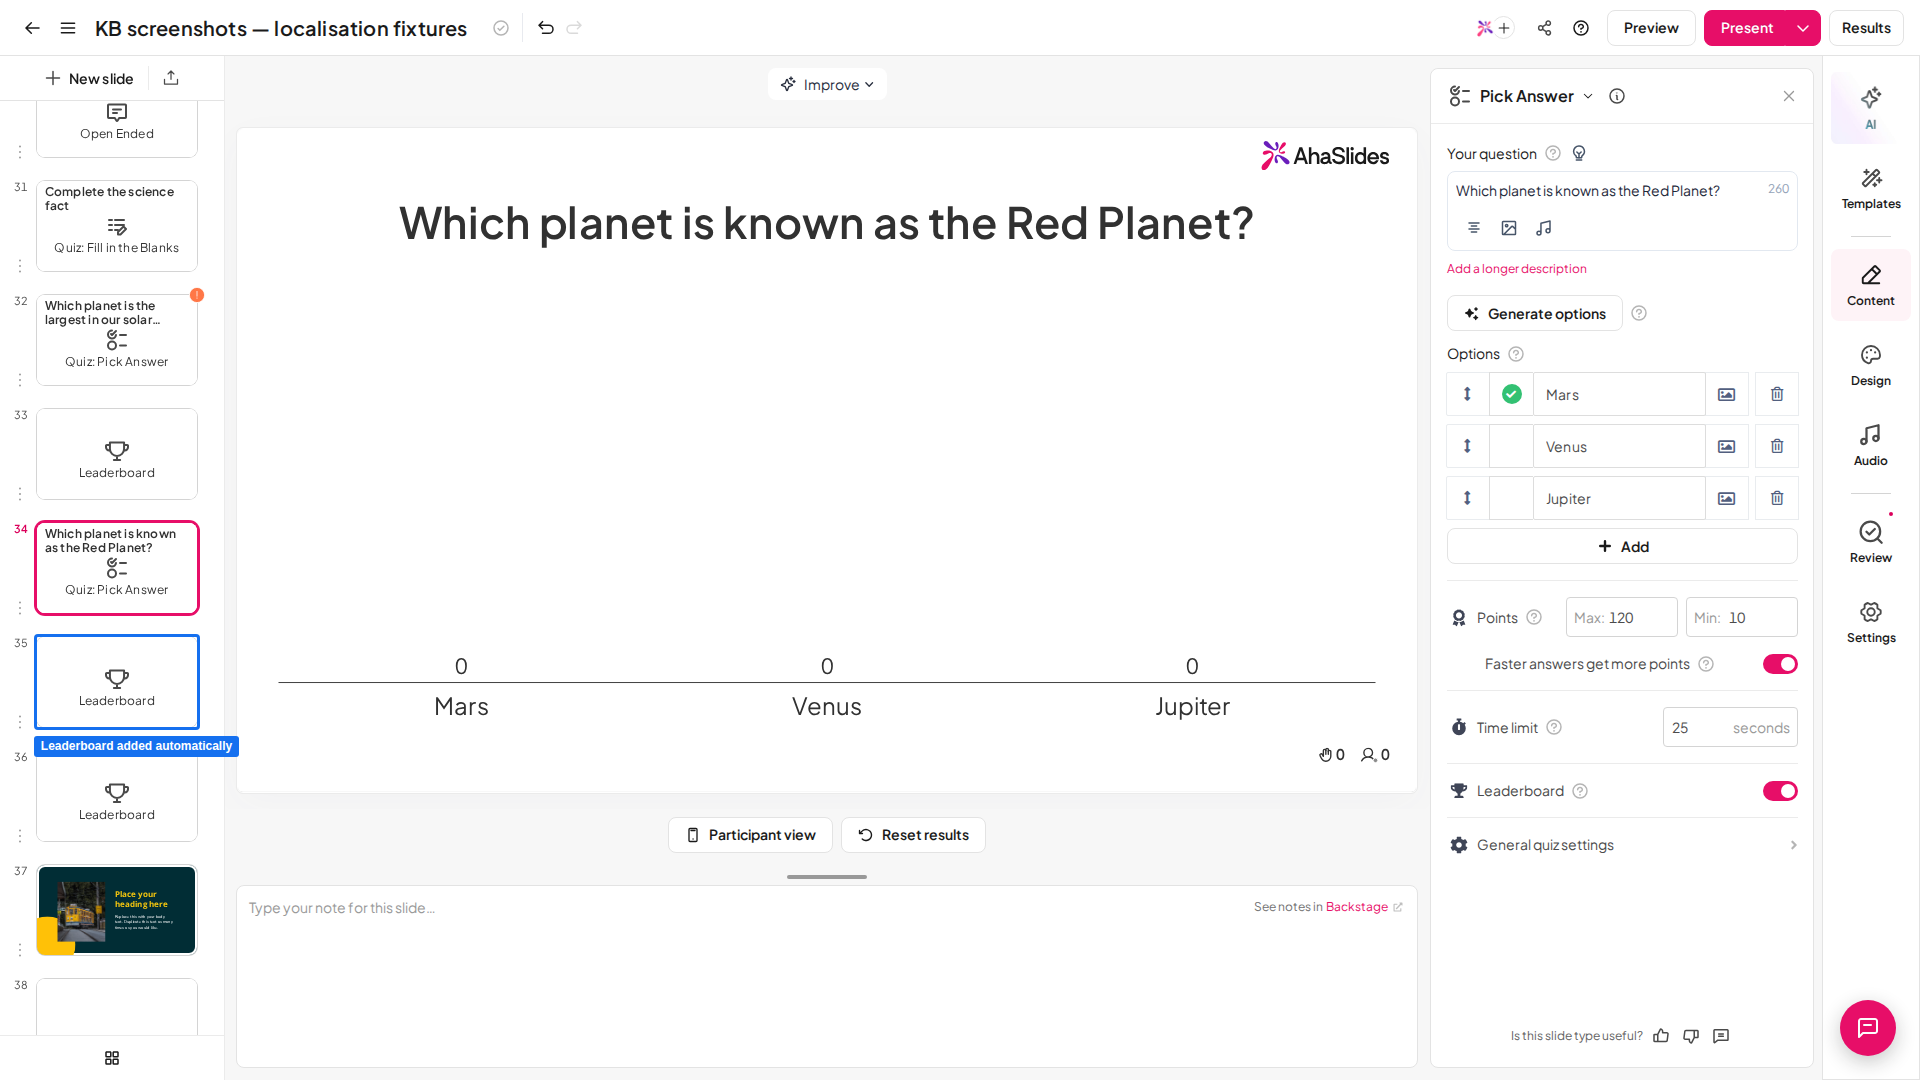This screenshot has width=1920, height=1080.
Task: Add audio to the question
Action: [1544, 228]
